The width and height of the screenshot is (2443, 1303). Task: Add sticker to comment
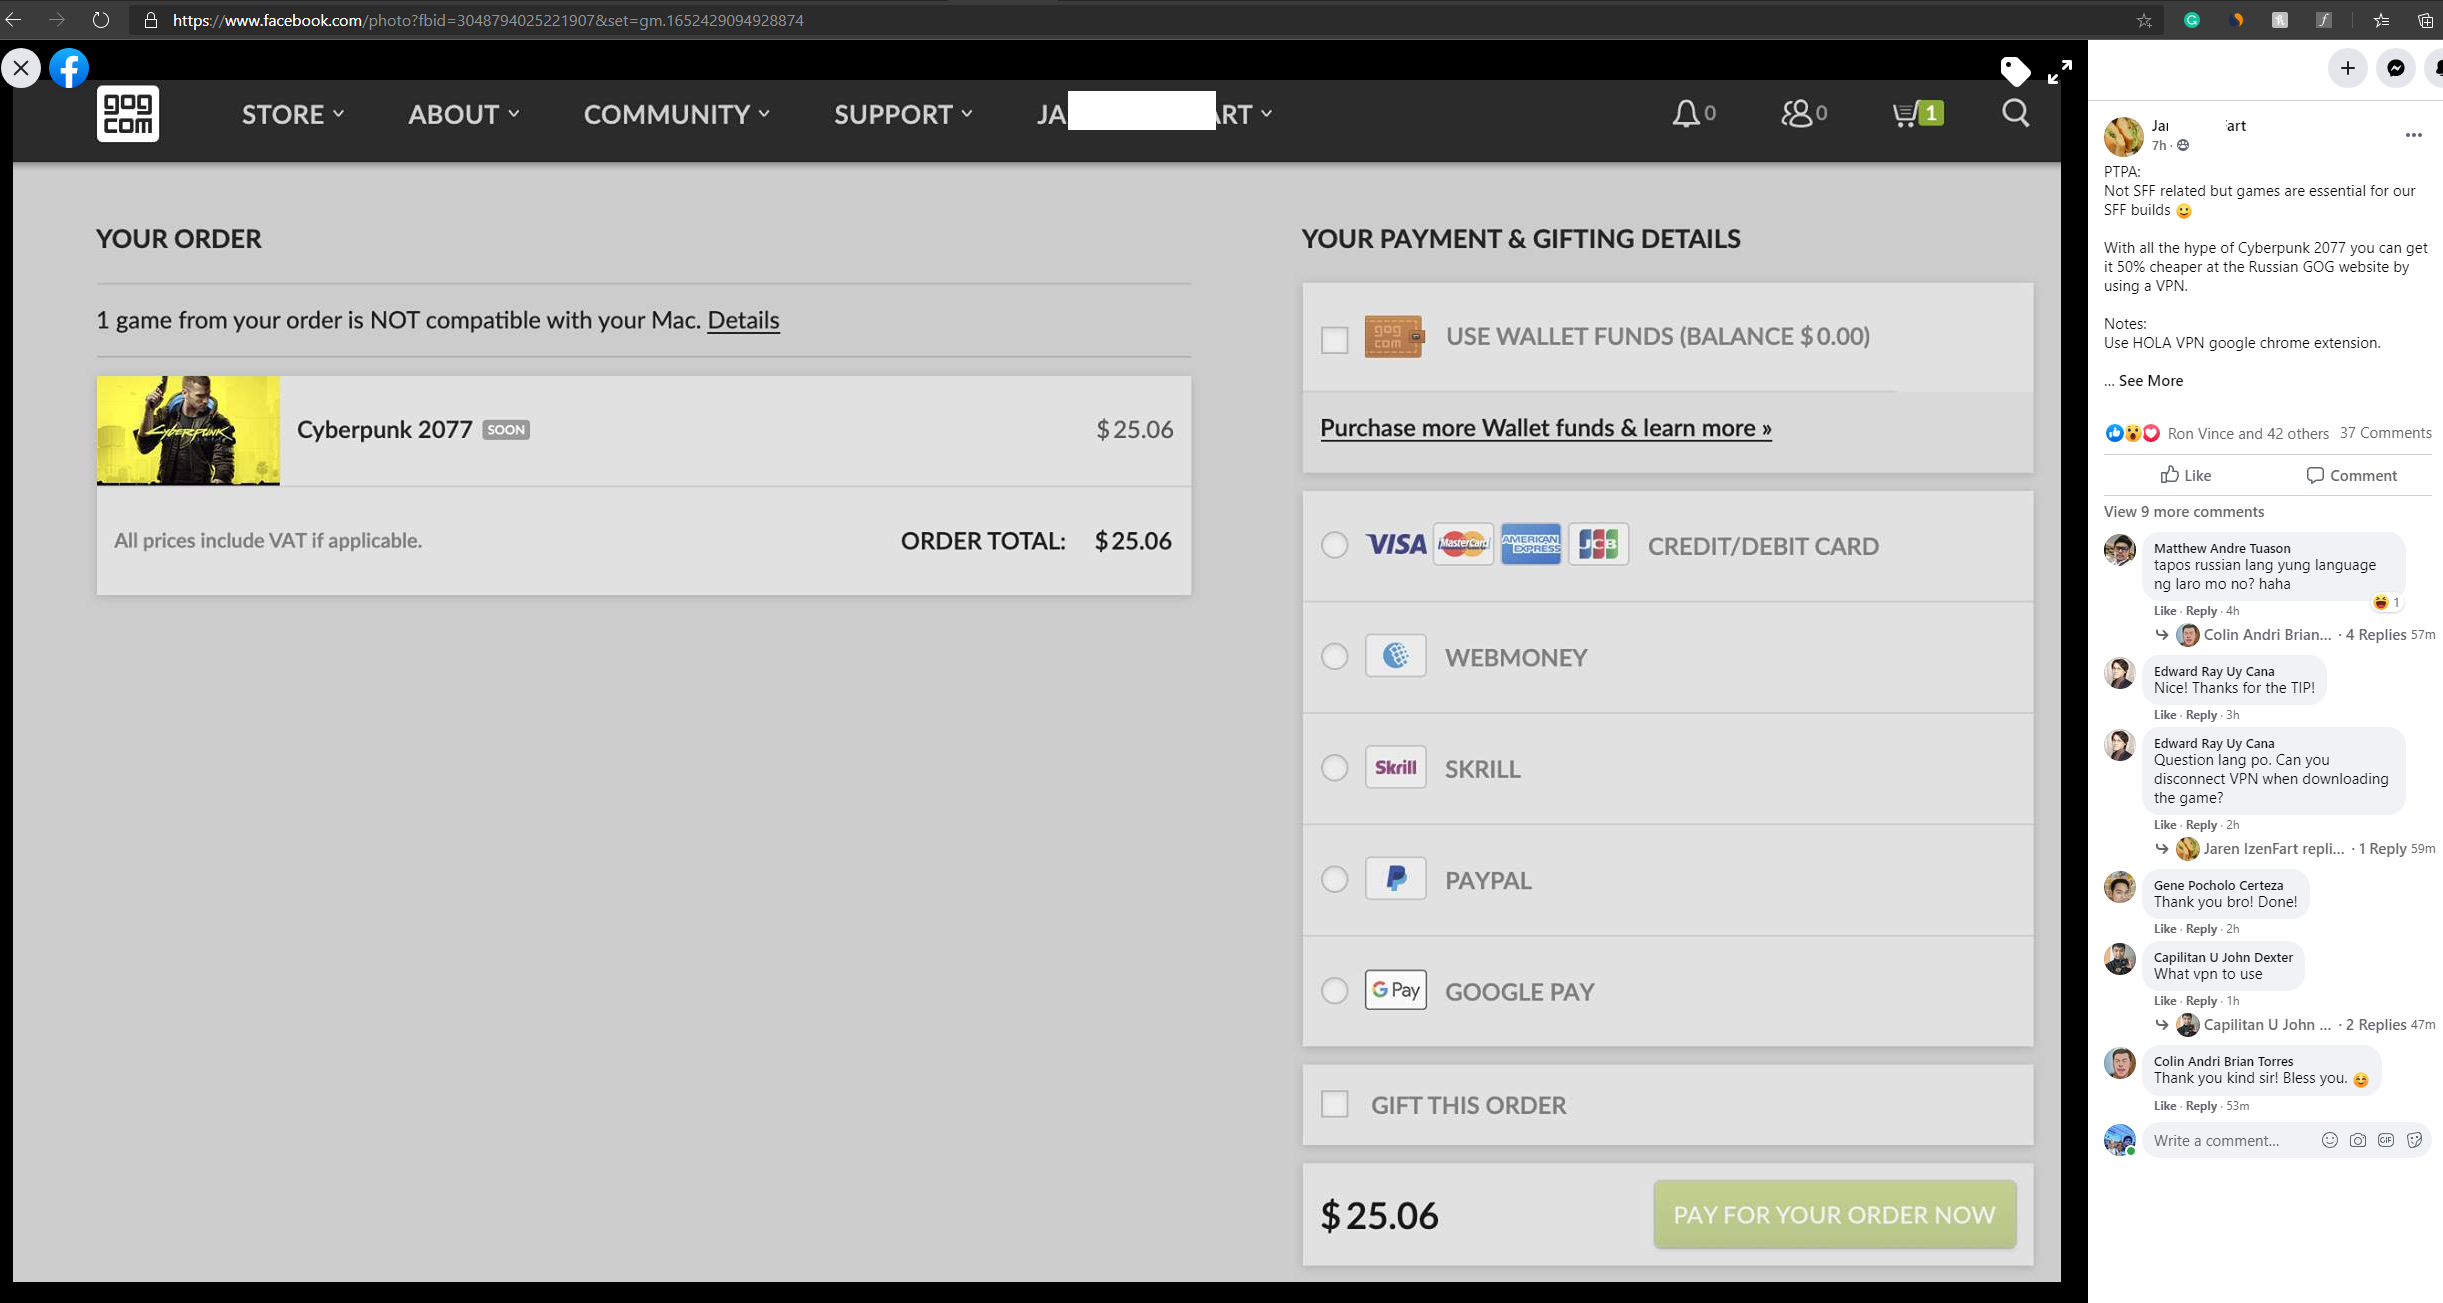[2414, 1140]
